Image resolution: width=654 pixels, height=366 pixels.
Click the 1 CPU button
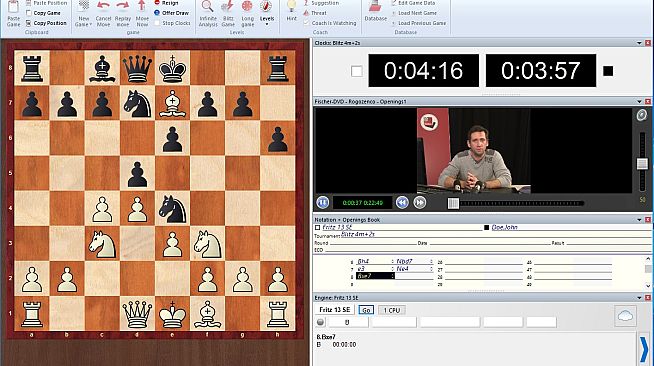click(392, 310)
